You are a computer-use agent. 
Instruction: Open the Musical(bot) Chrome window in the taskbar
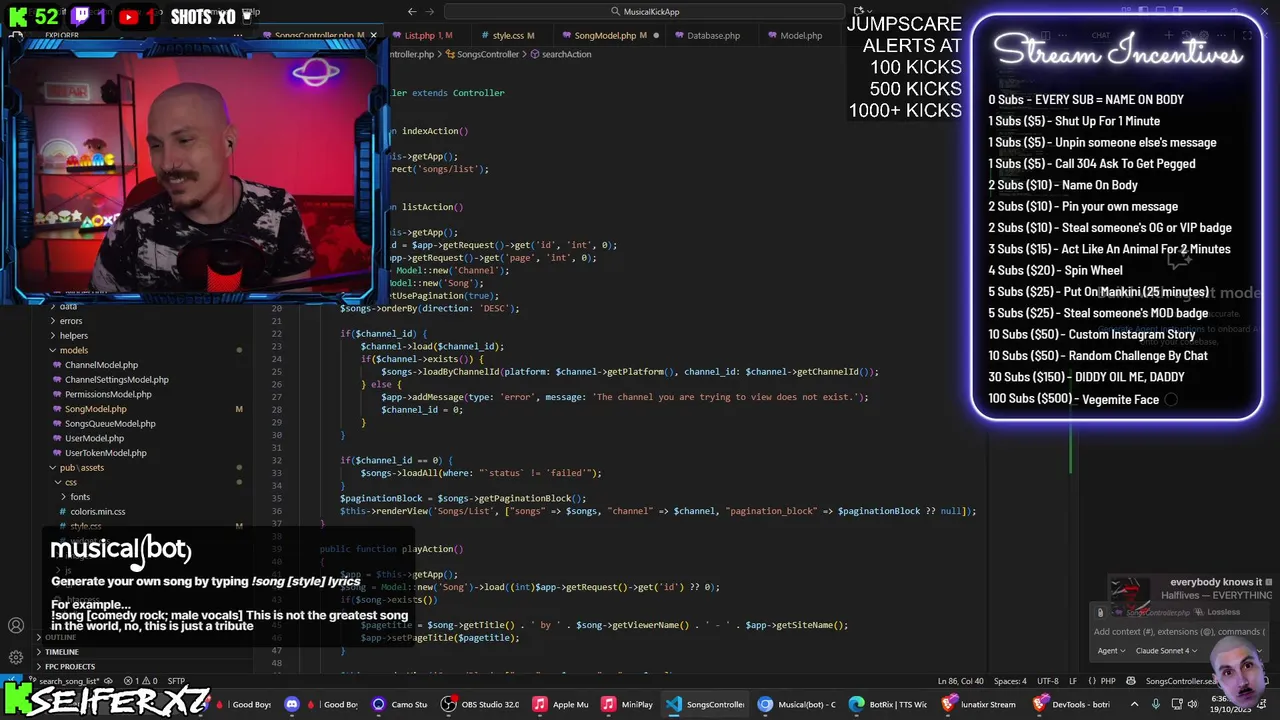pos(796,704)
